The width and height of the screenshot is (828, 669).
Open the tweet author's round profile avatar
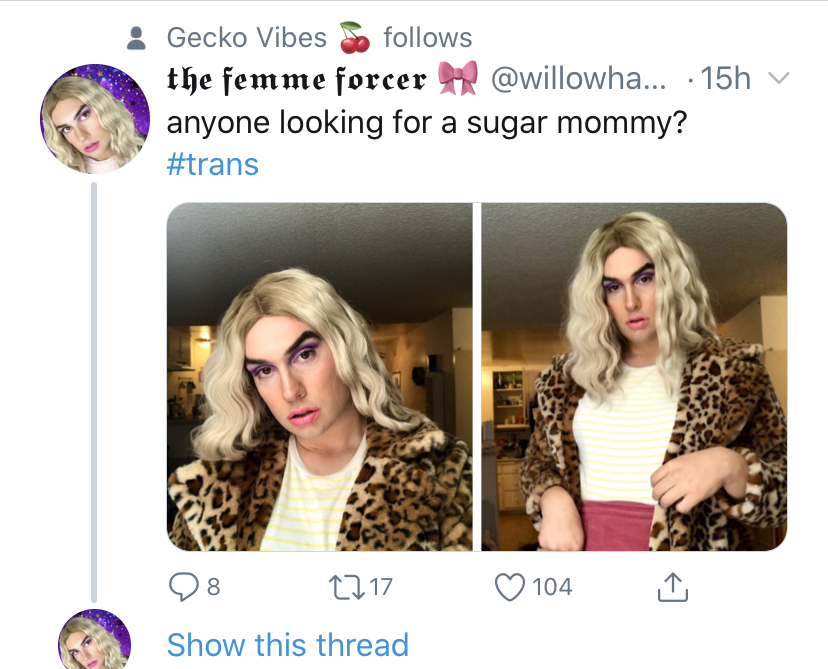click(x=95, y=119)
